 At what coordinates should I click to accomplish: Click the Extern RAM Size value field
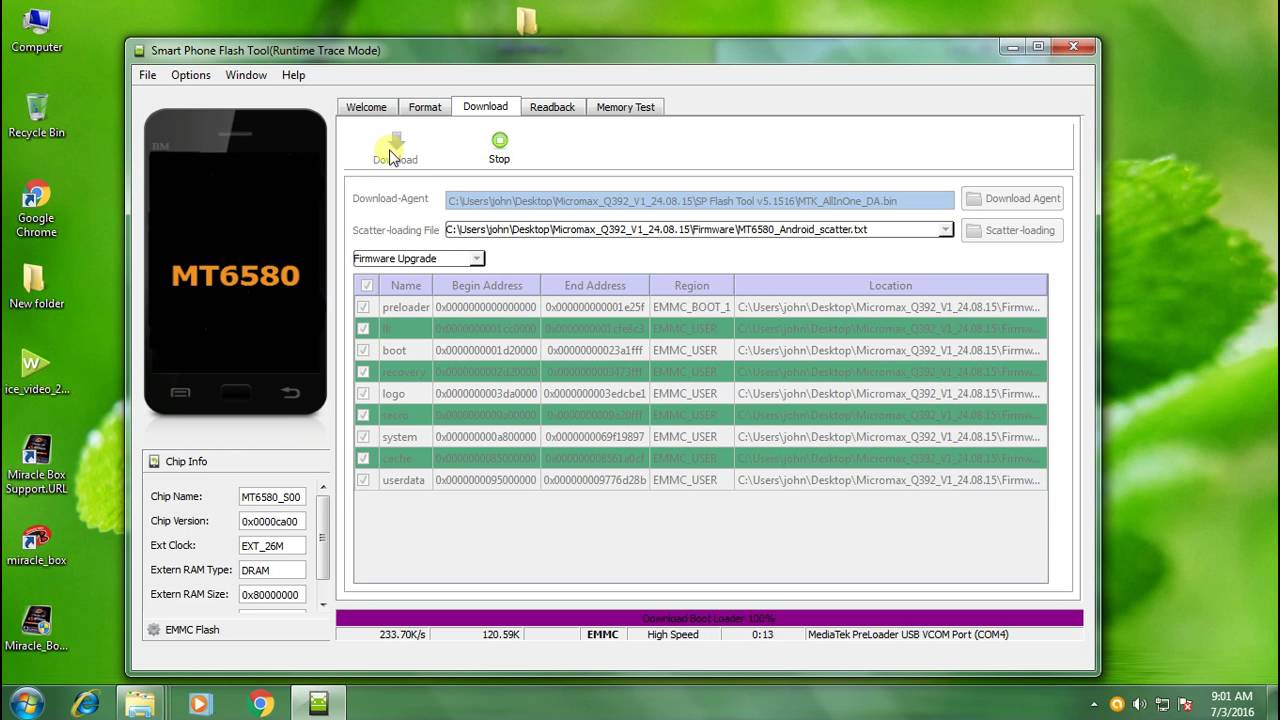point(272,595)
